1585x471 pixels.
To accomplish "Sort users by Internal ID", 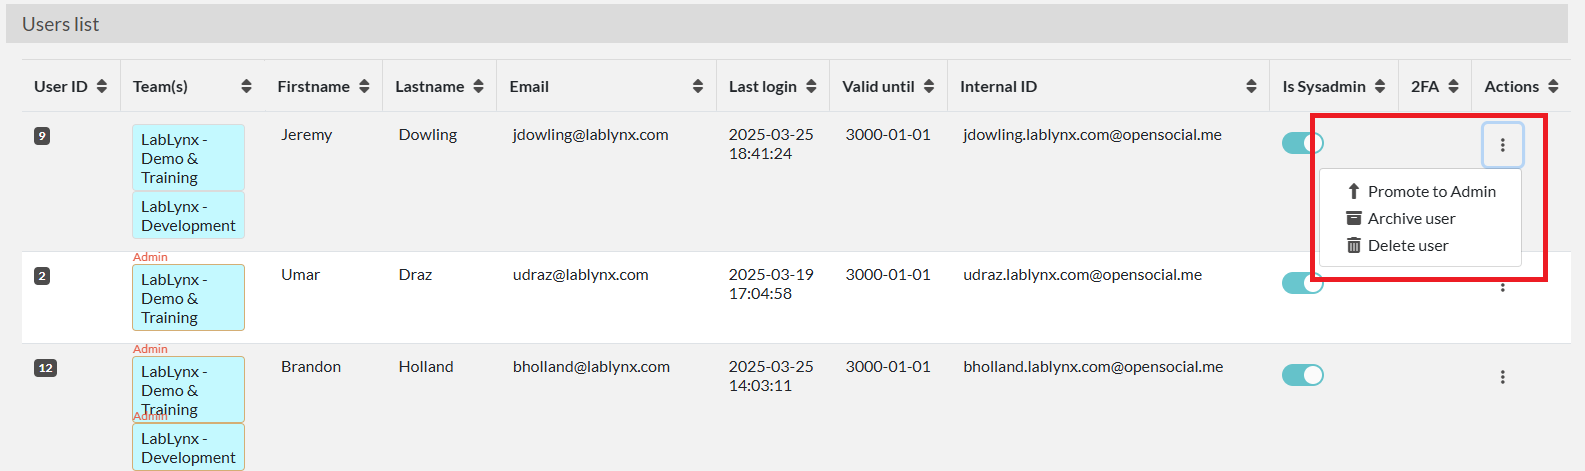I will 1251,87.
